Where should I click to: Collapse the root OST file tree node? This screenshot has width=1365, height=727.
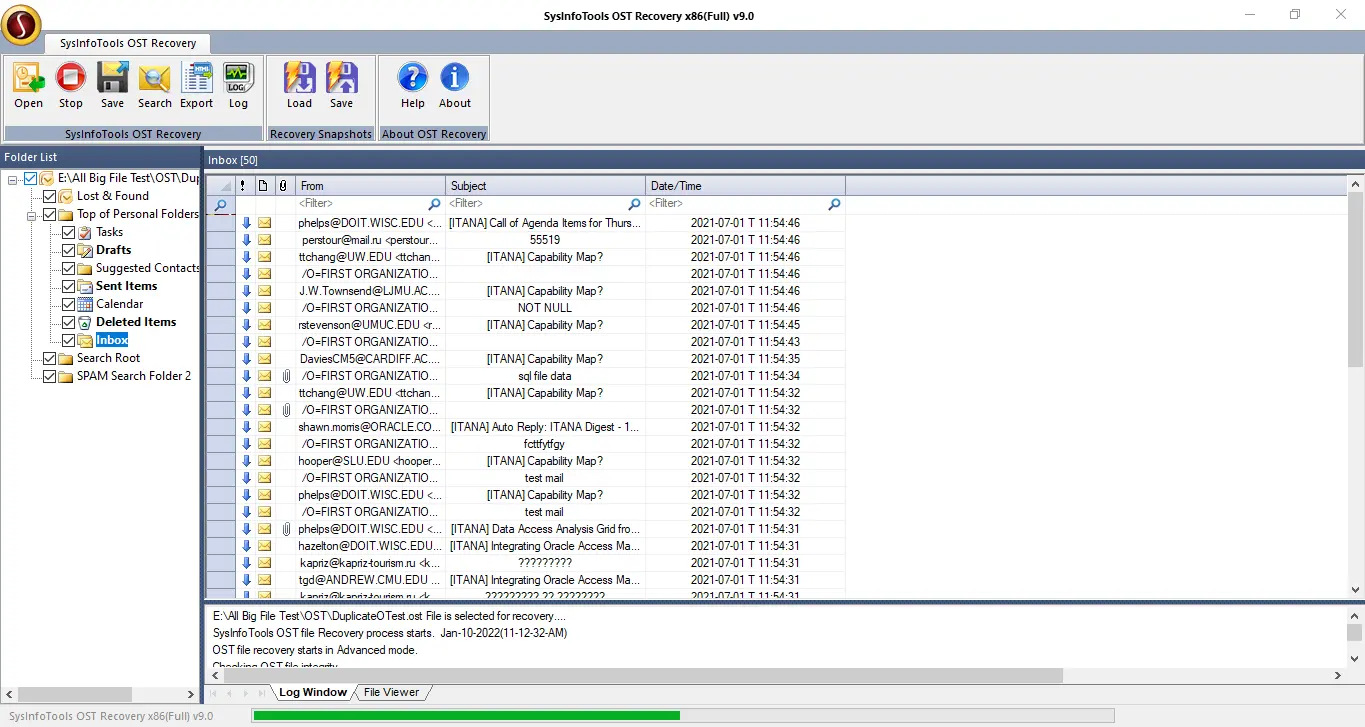pyautogui.click(x=13, y=178)
